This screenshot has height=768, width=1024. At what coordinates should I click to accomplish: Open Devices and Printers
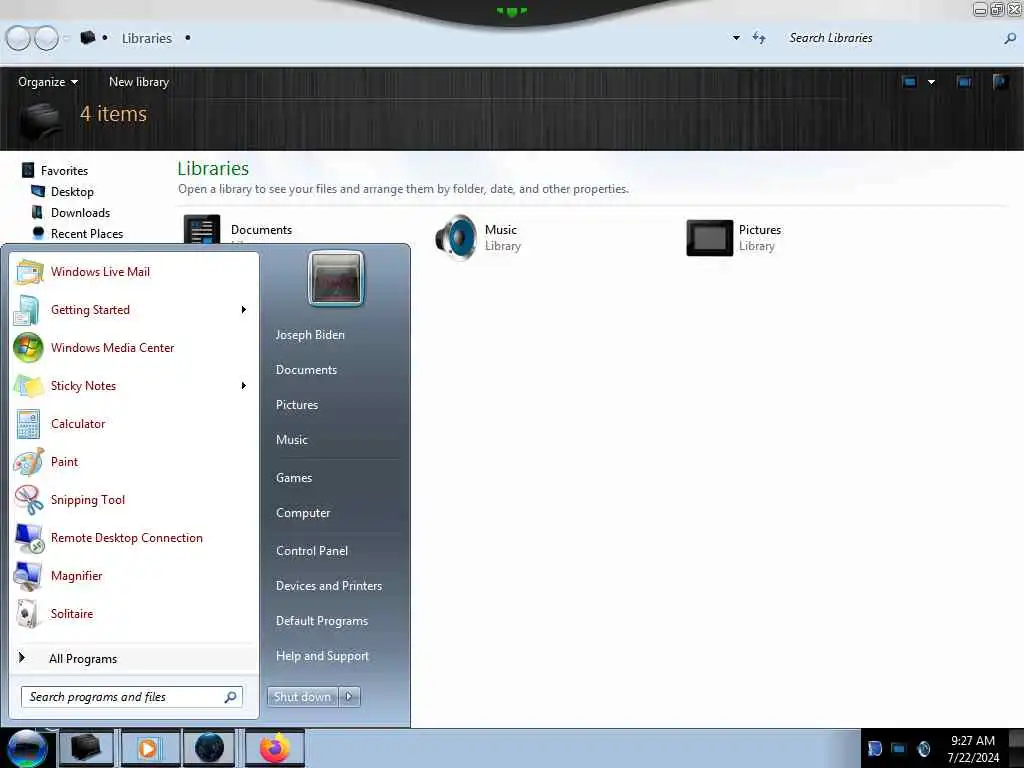click(328, 586)
